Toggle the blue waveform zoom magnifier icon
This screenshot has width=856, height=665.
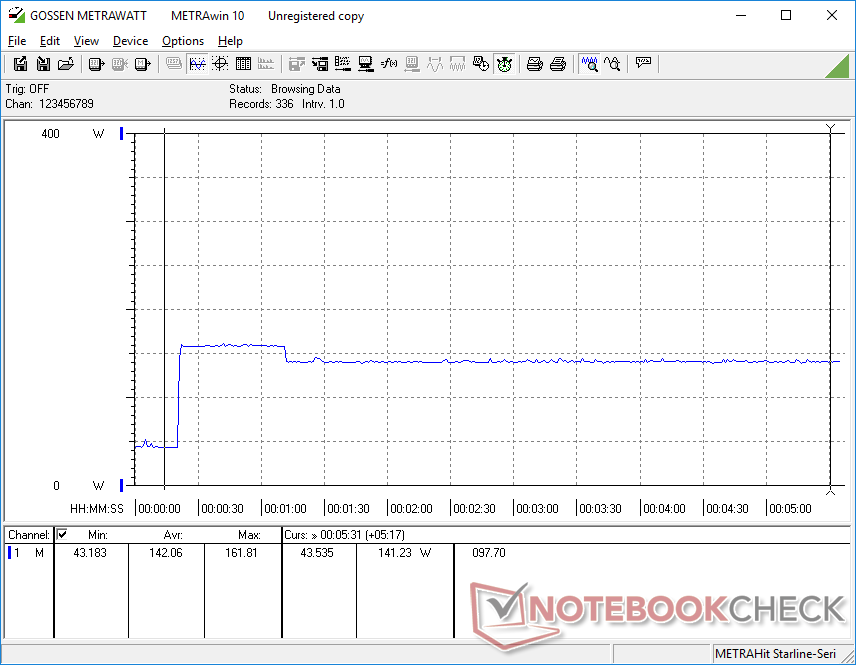589,64
